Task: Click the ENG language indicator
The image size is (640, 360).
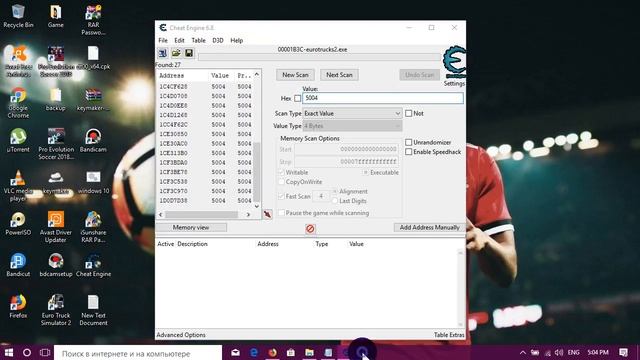Action: [x=573, y=352]
